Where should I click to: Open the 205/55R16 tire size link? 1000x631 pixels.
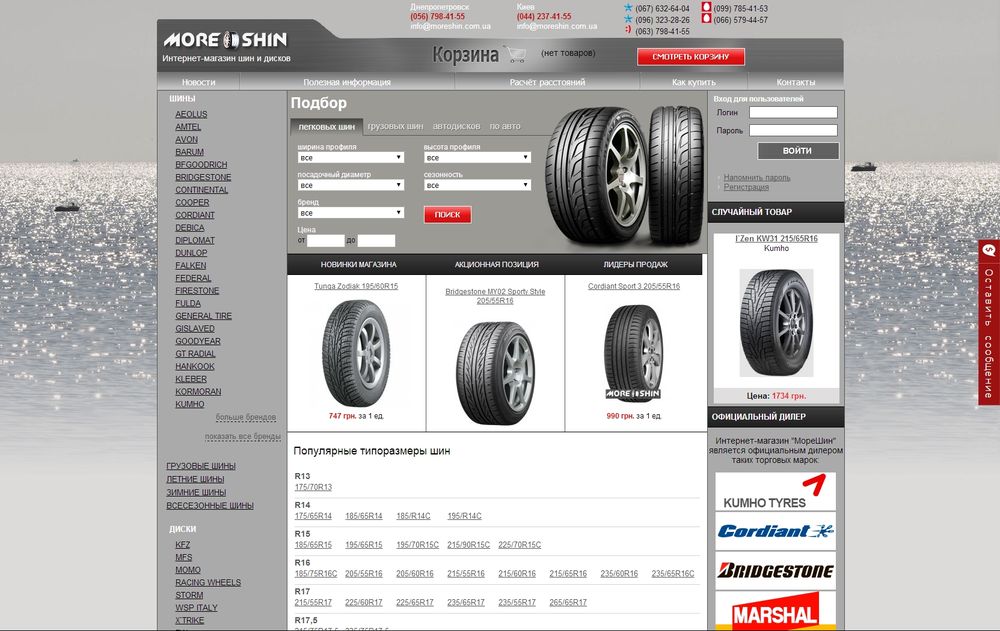pos(364,574)
